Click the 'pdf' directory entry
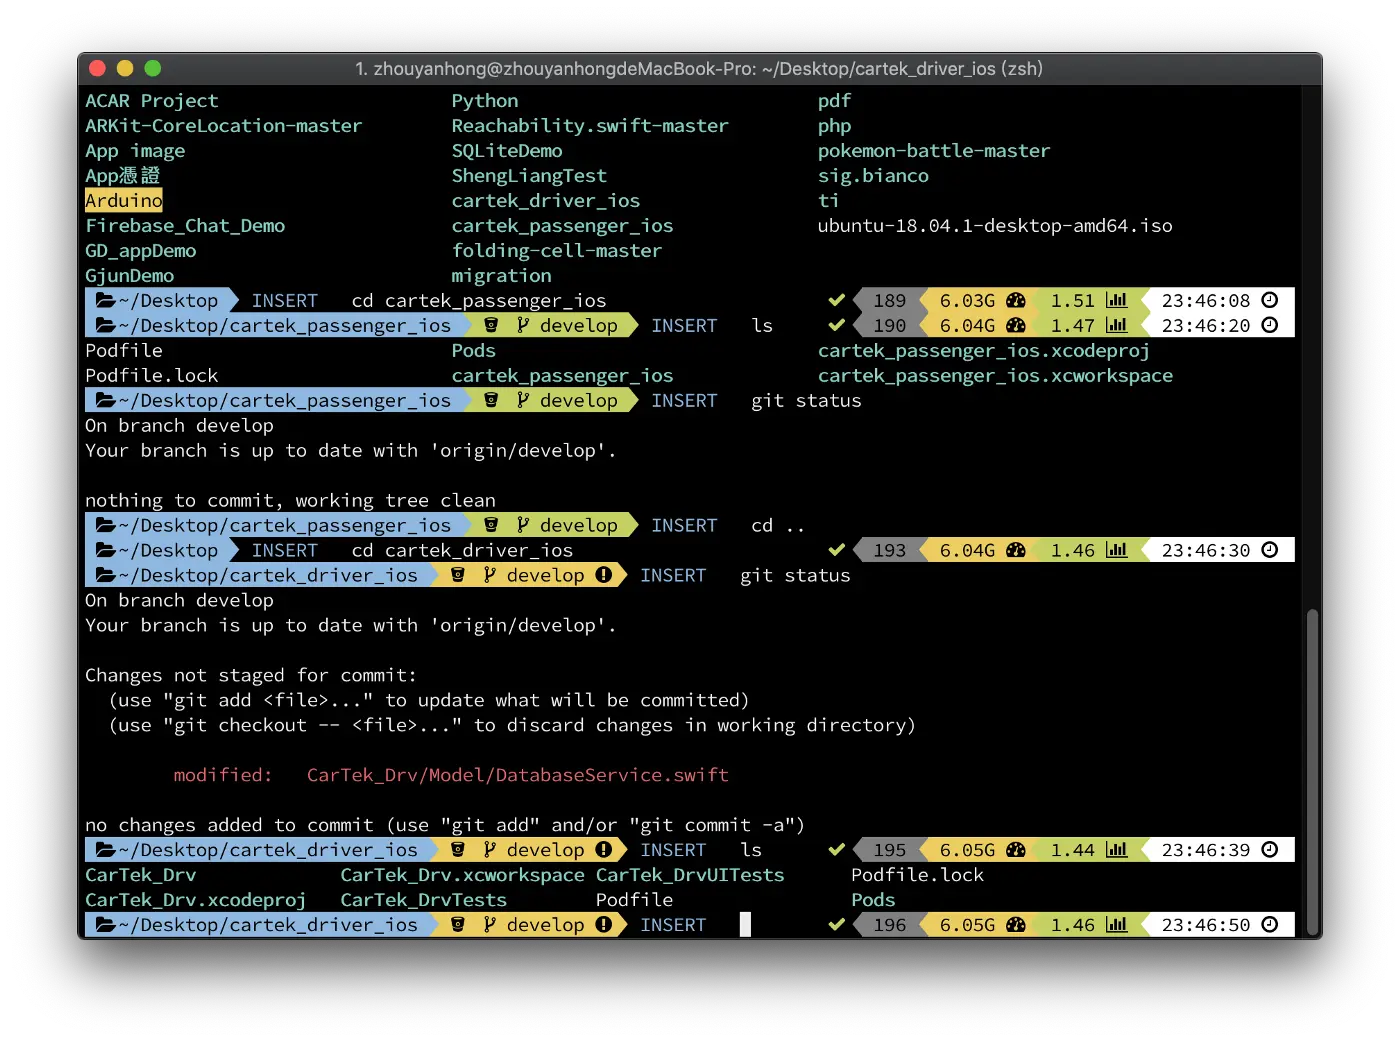 tap(834, 101)
